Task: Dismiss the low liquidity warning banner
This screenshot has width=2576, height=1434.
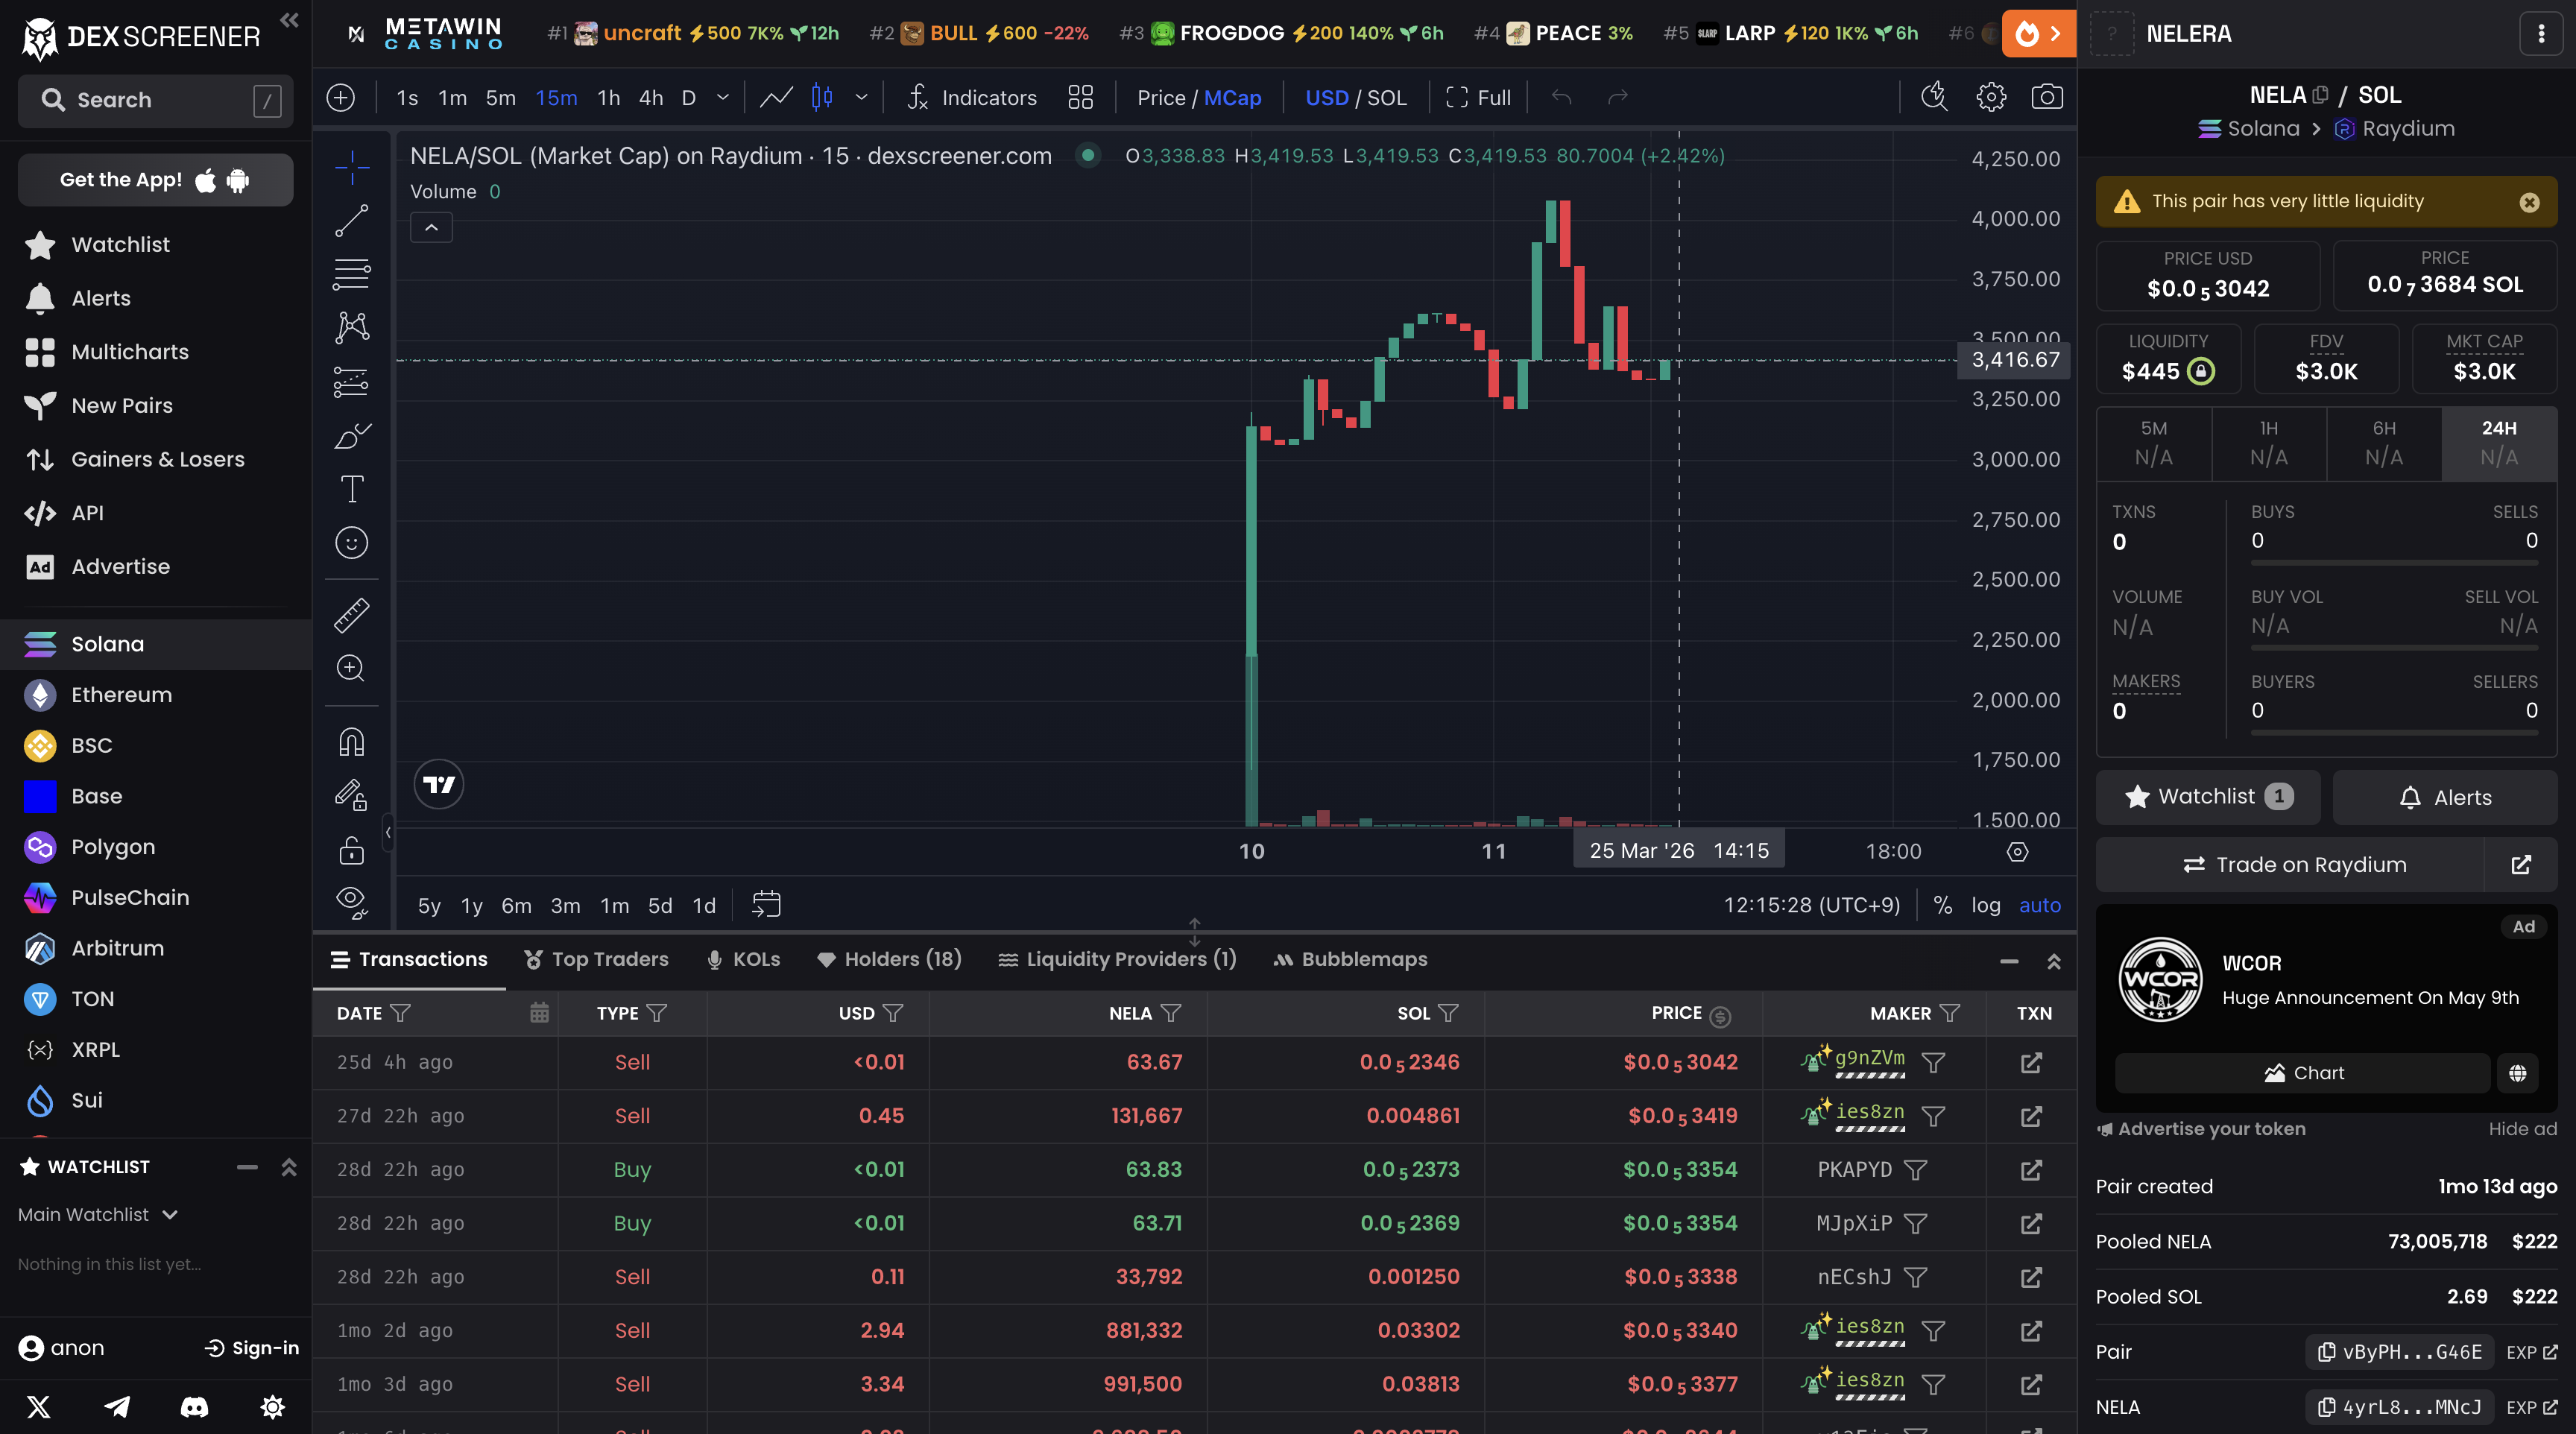Action: [2529, 201]
